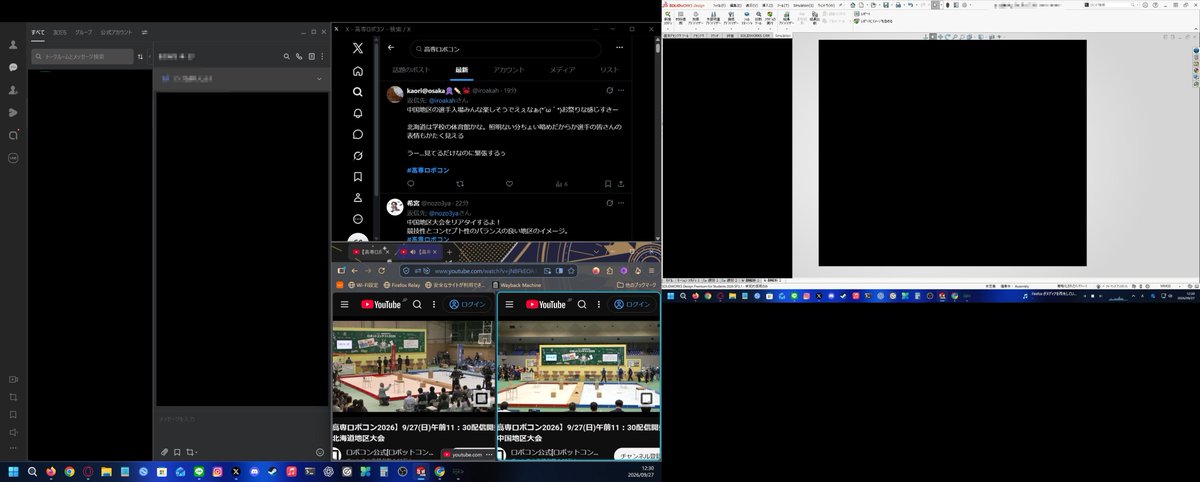Open the Grok icon in X sidebar
Image resolution: width=1200 pixels, height=482 pixels.
pyautogui.click(x=358, y=155)
